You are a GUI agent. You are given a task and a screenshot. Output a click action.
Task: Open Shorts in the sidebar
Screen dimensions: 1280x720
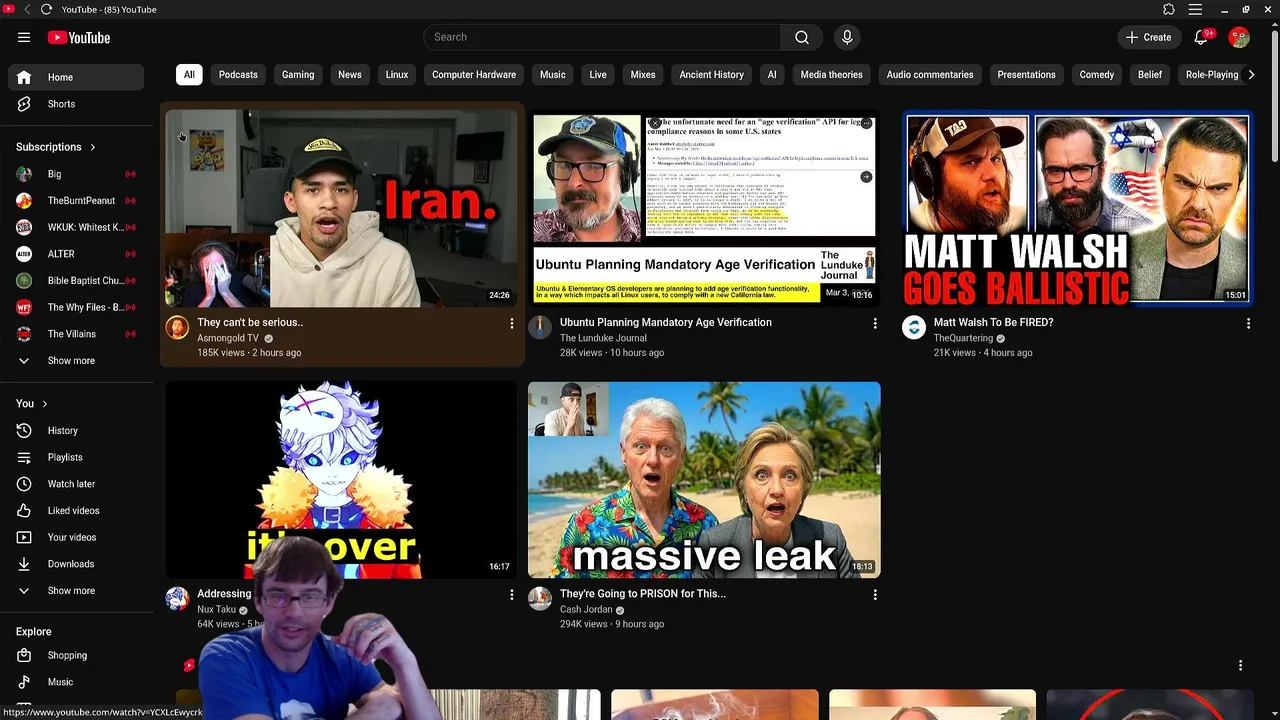click(x=76, y=104)
